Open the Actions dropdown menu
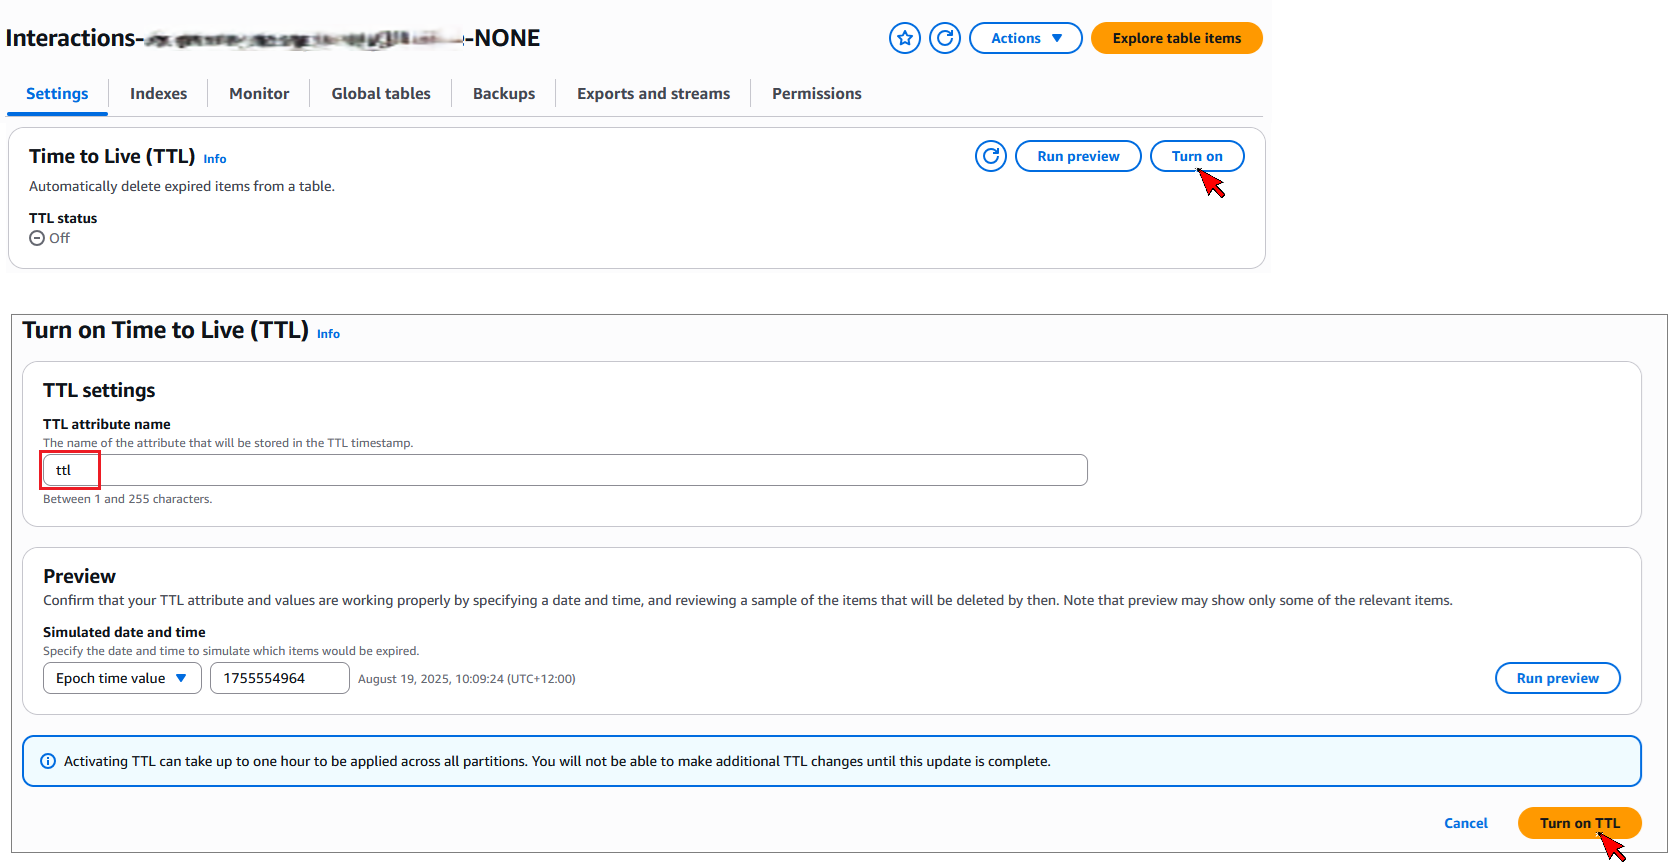1680x865 pixels. point(1025,38)
